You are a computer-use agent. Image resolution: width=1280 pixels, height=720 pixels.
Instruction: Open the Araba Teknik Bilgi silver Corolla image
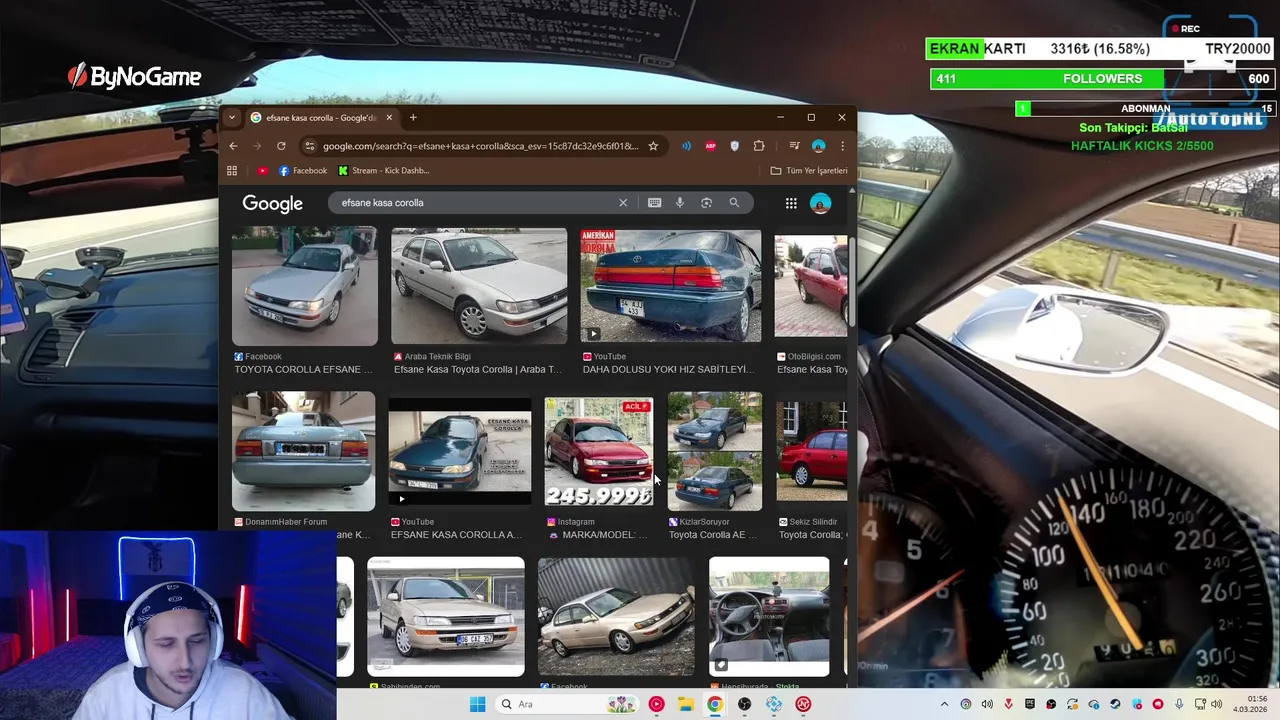pyautogui.click(x=479, y=286)
